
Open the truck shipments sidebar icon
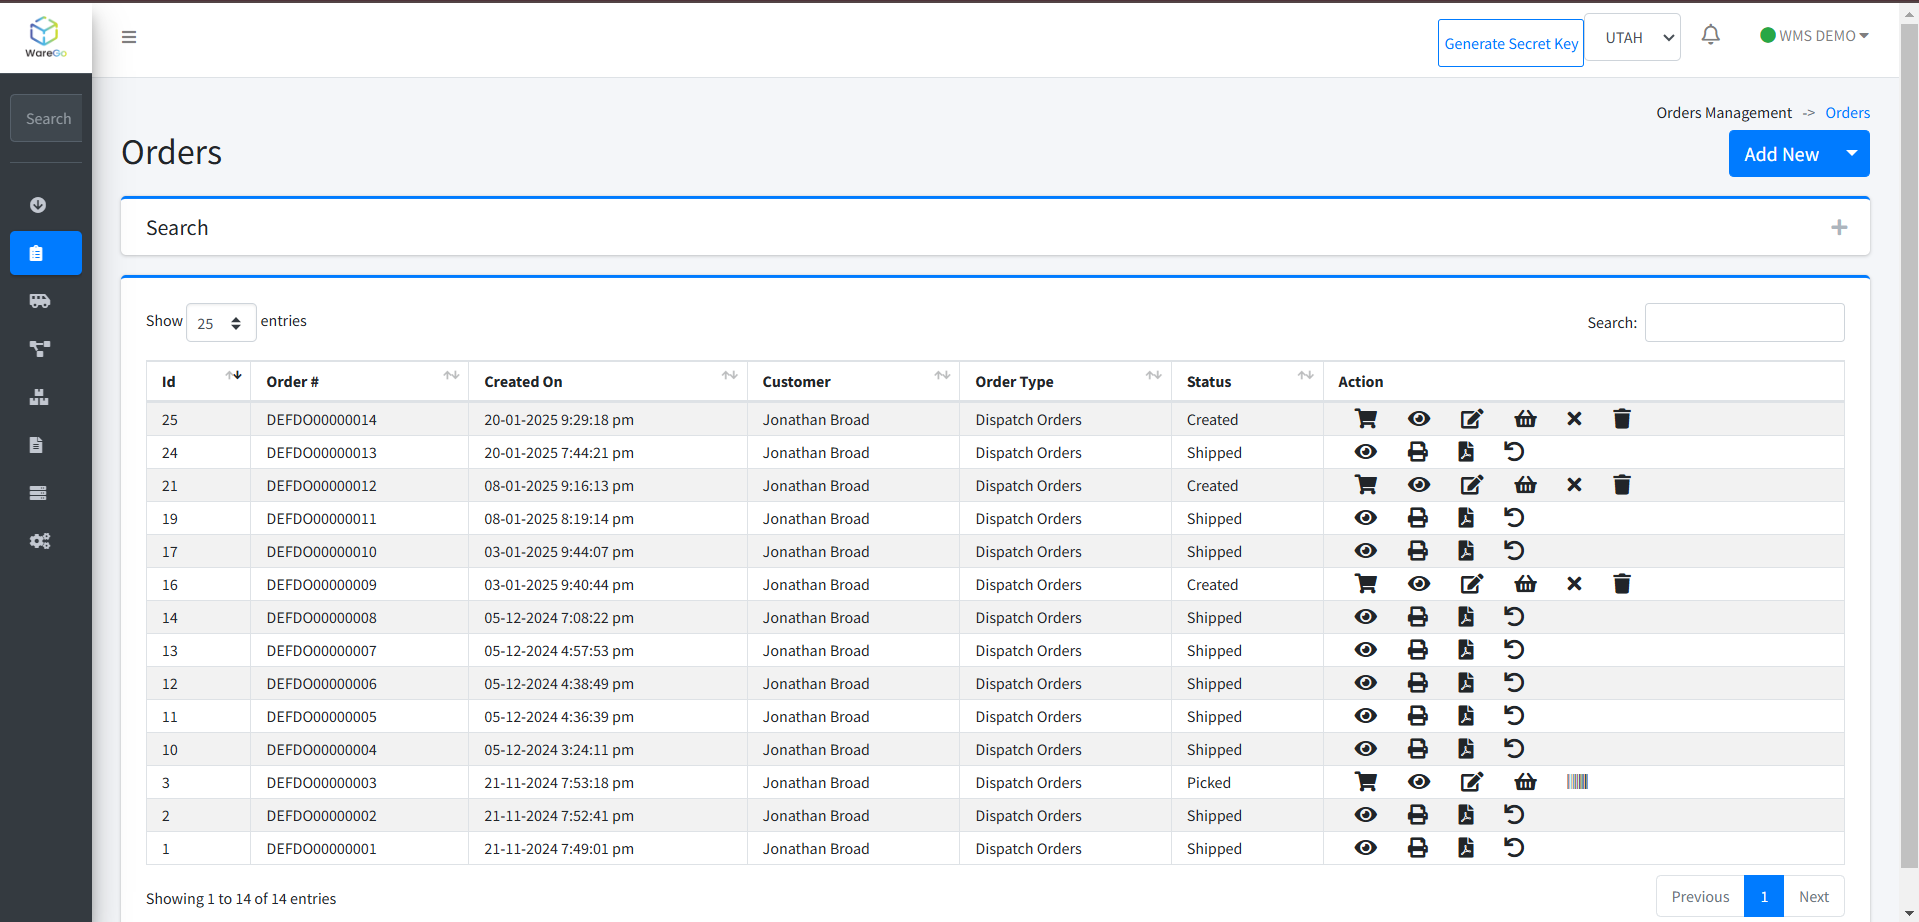(x=40, y=301)
